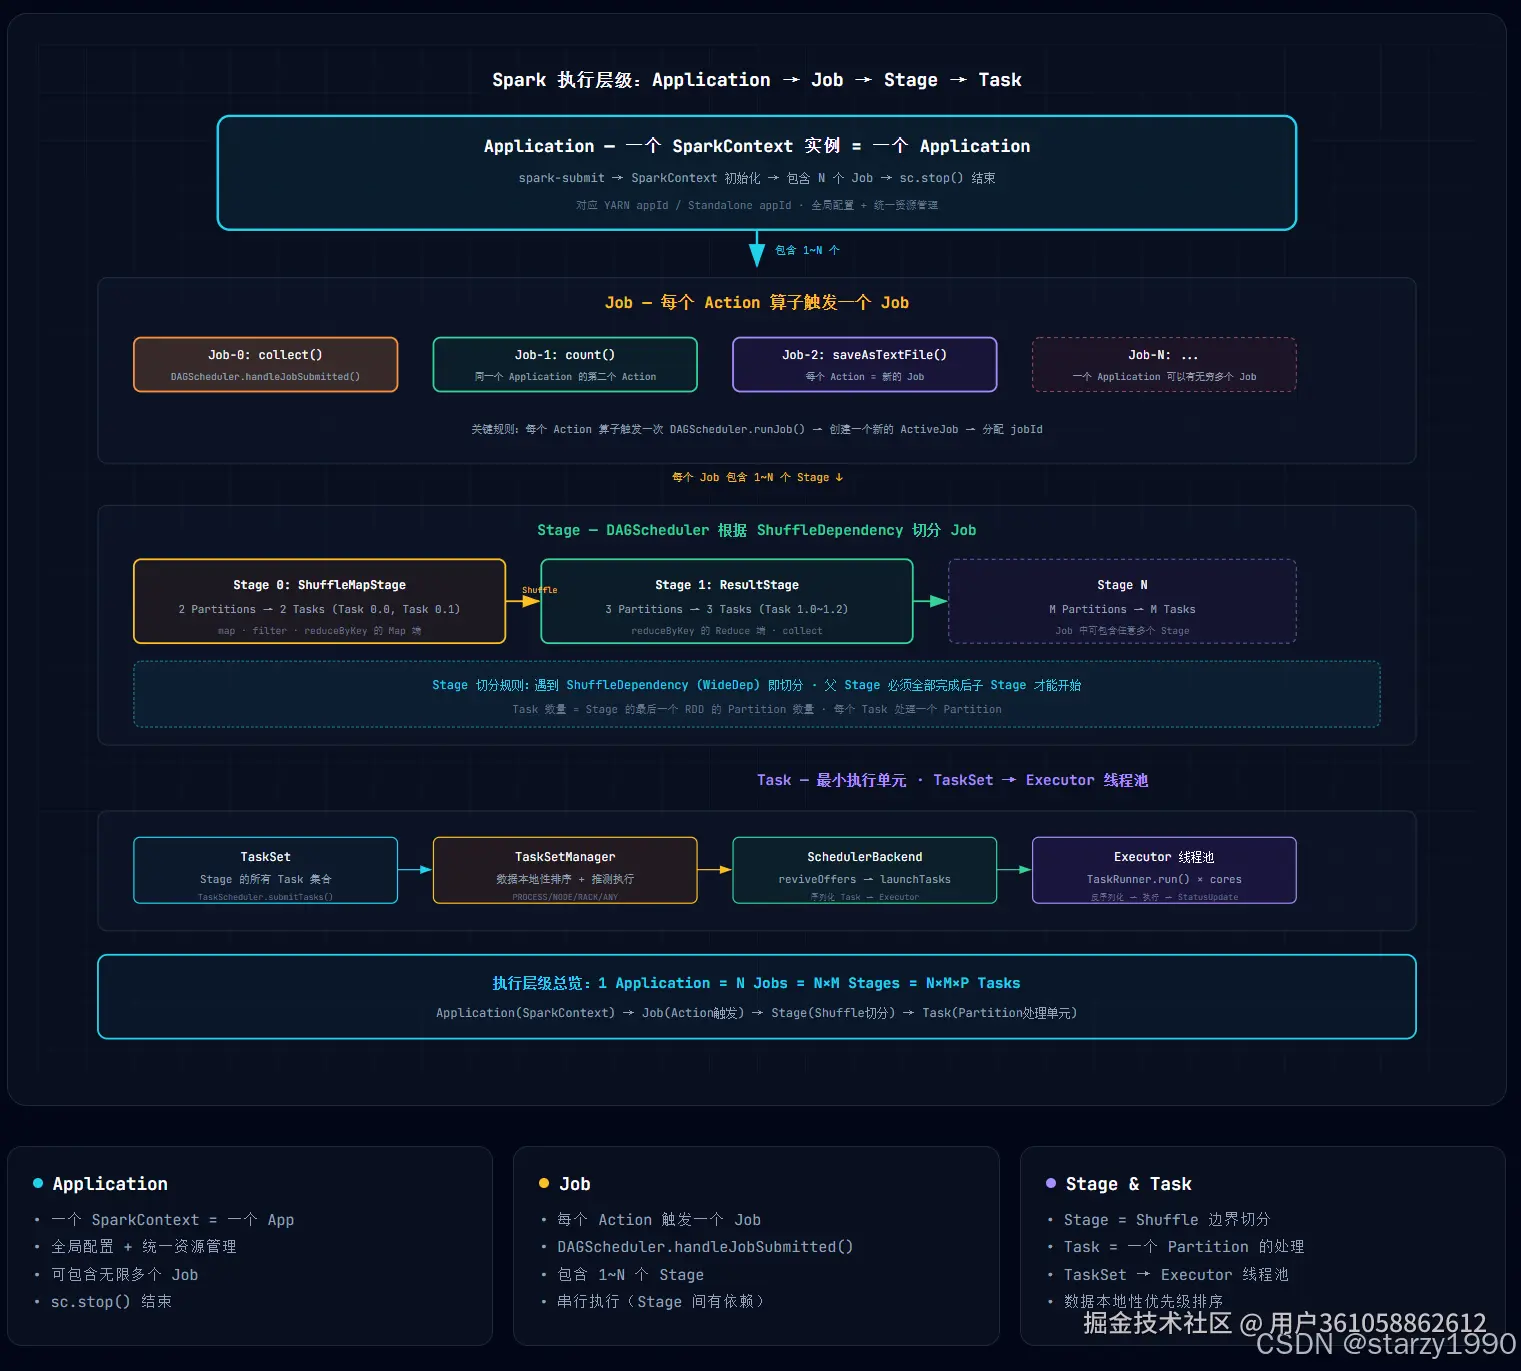Click '每个 Action = 新的 Job' in Job-2
The width and height of the screenshot is (1521, 1371).
tap(865, 377)
